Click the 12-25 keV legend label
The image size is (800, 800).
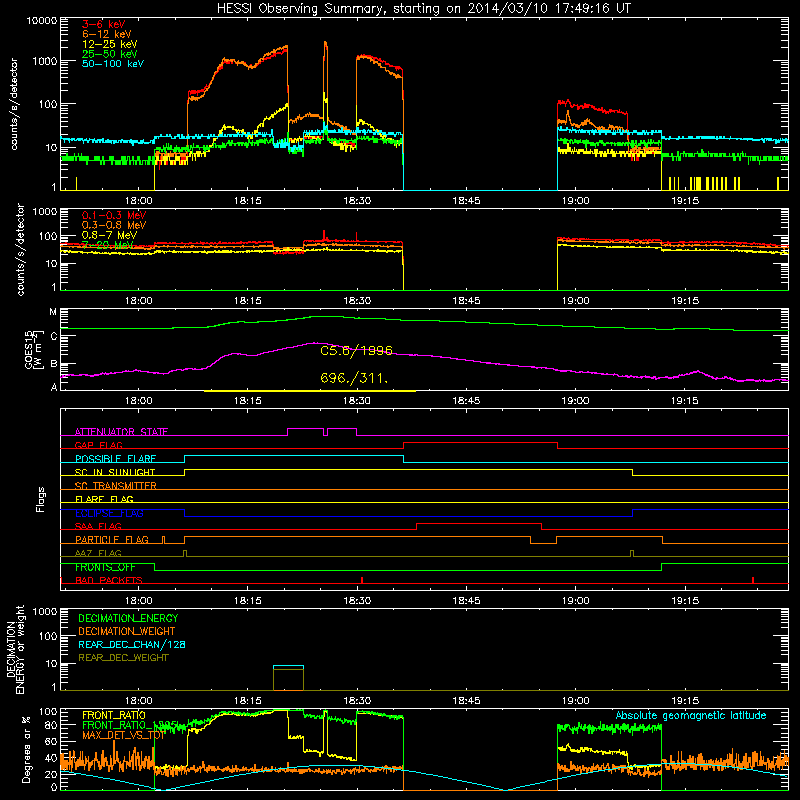pyautogui.click(x=110, y=44)
